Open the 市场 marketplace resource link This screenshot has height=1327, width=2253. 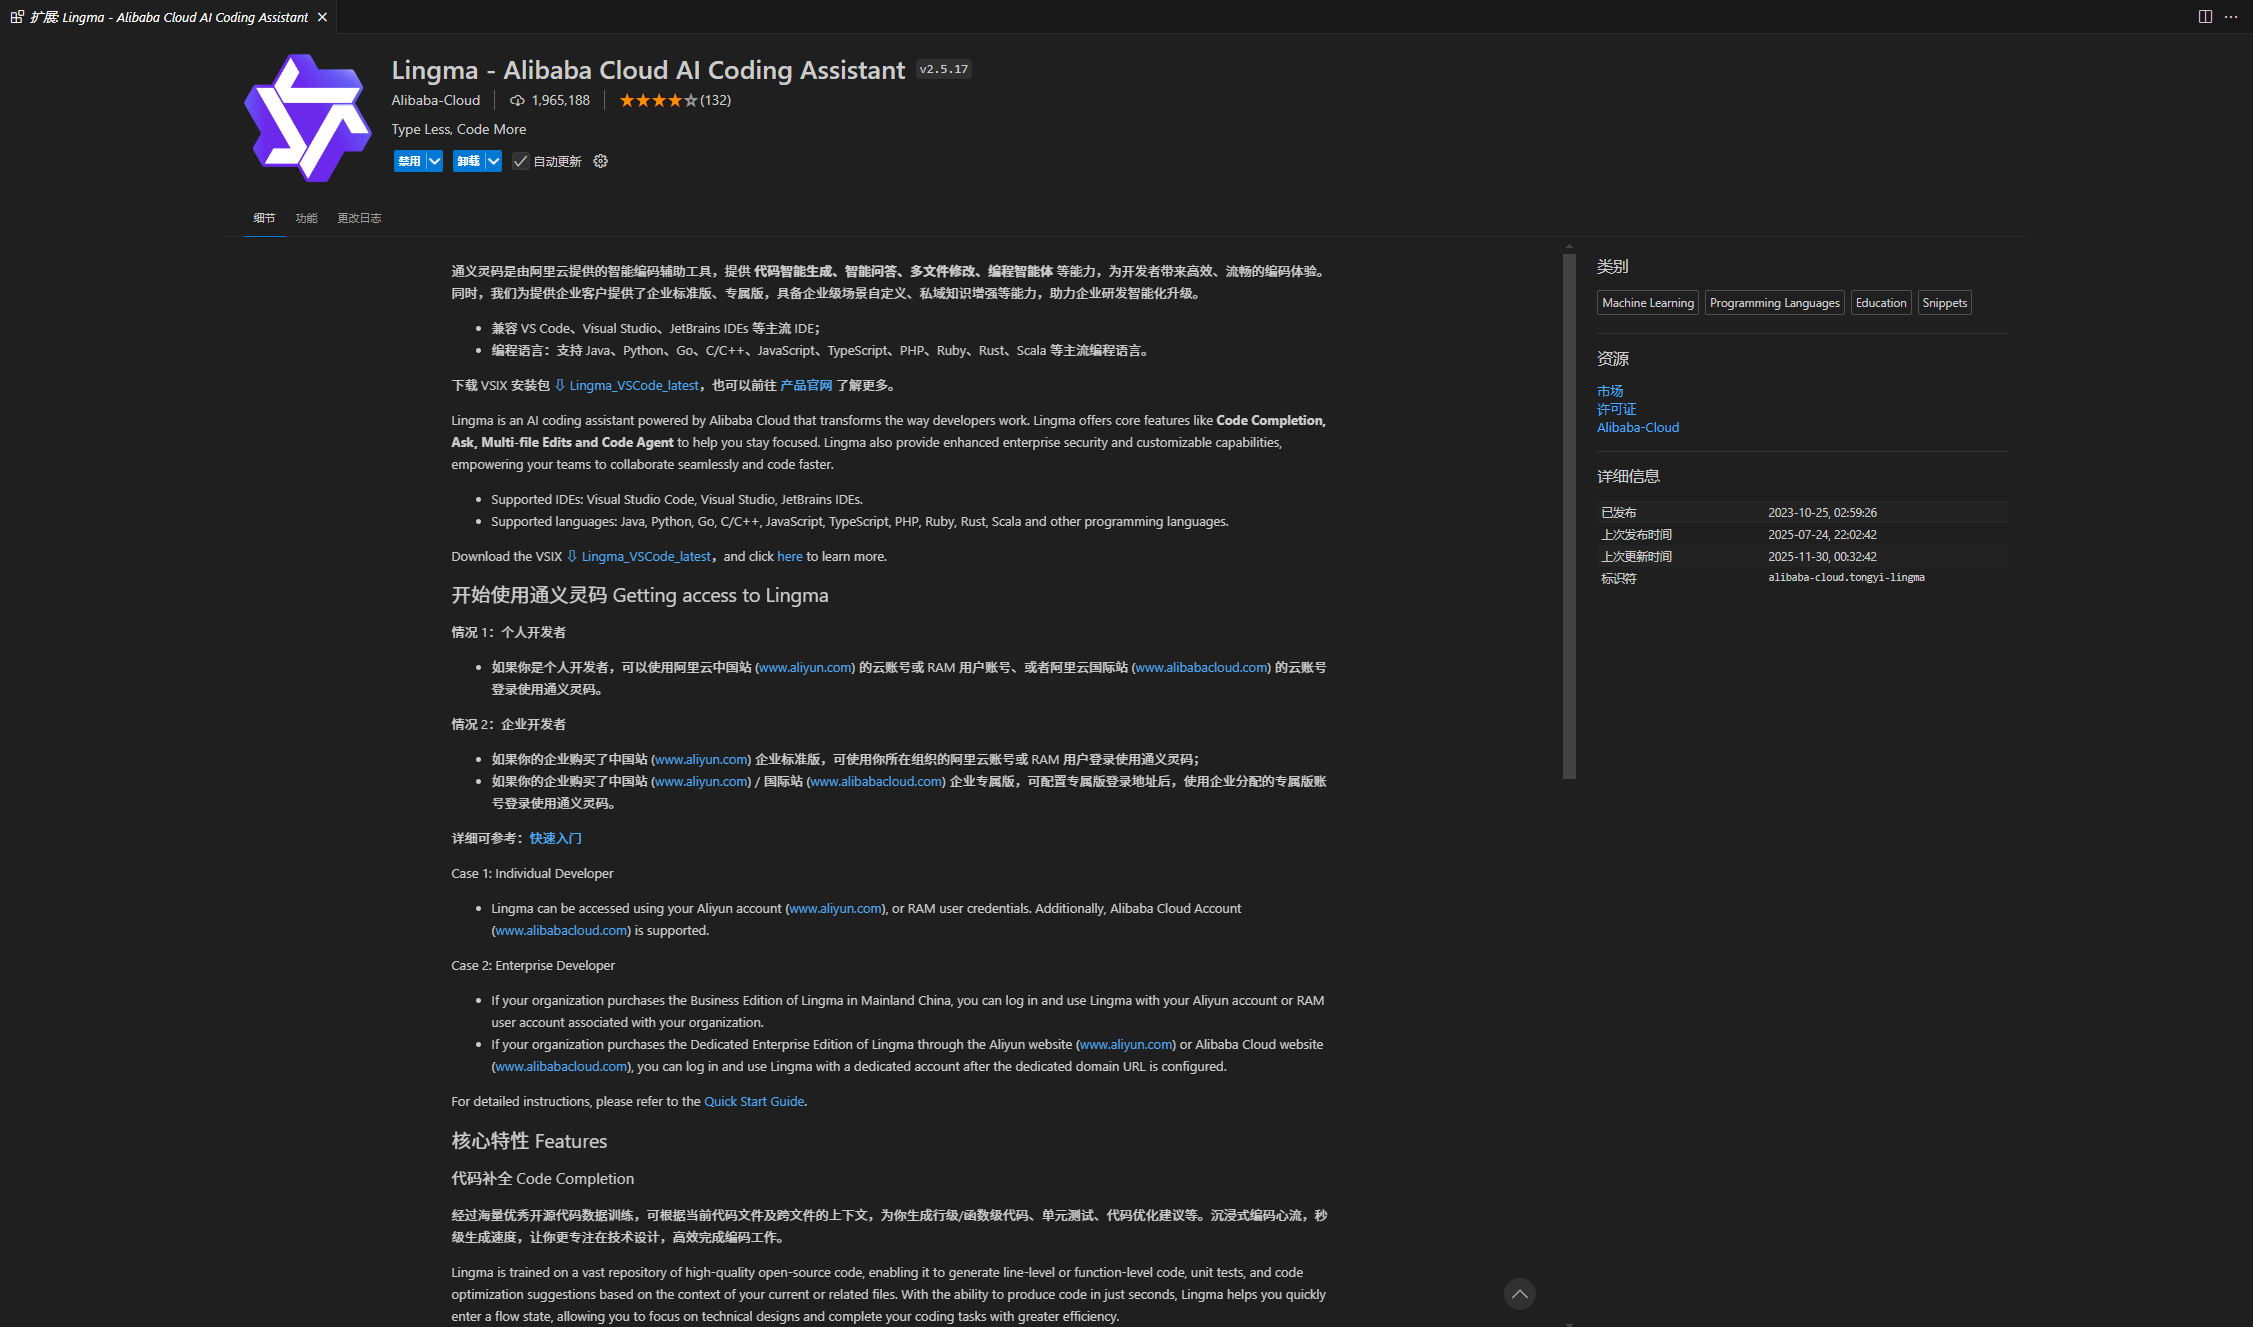click(x=1609, y=391)
